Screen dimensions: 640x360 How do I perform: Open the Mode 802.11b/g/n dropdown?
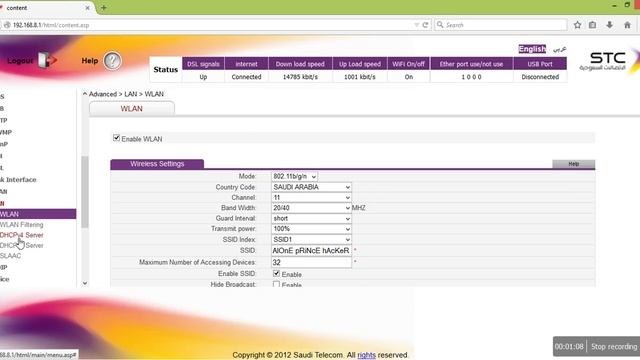tap(294, 176)
